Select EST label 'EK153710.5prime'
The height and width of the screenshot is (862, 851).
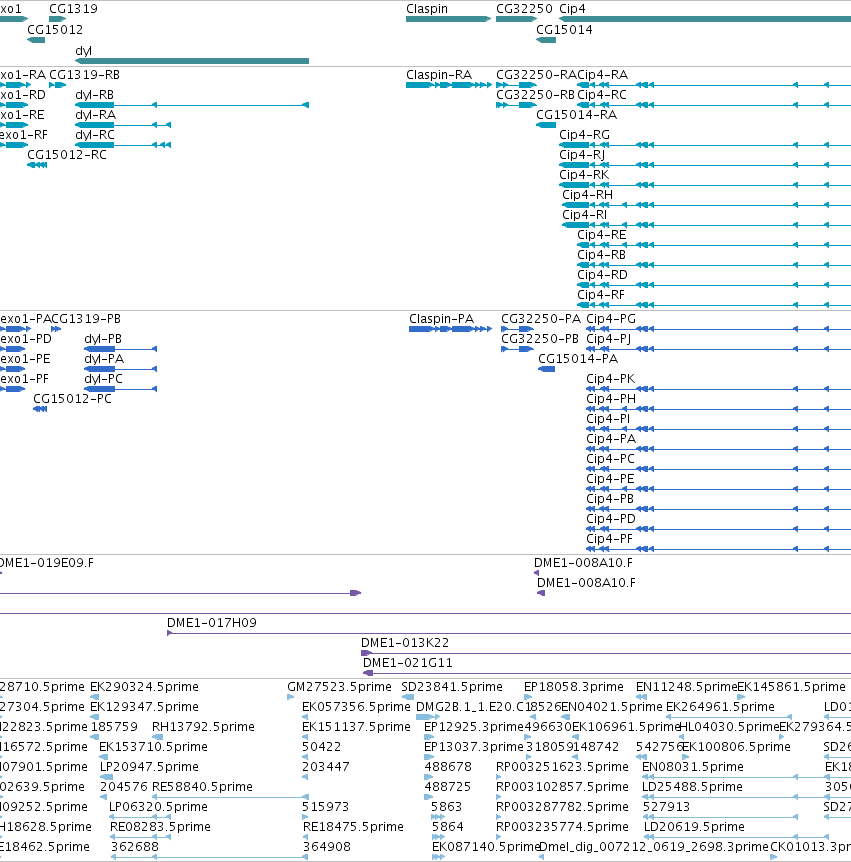point(153,747)
